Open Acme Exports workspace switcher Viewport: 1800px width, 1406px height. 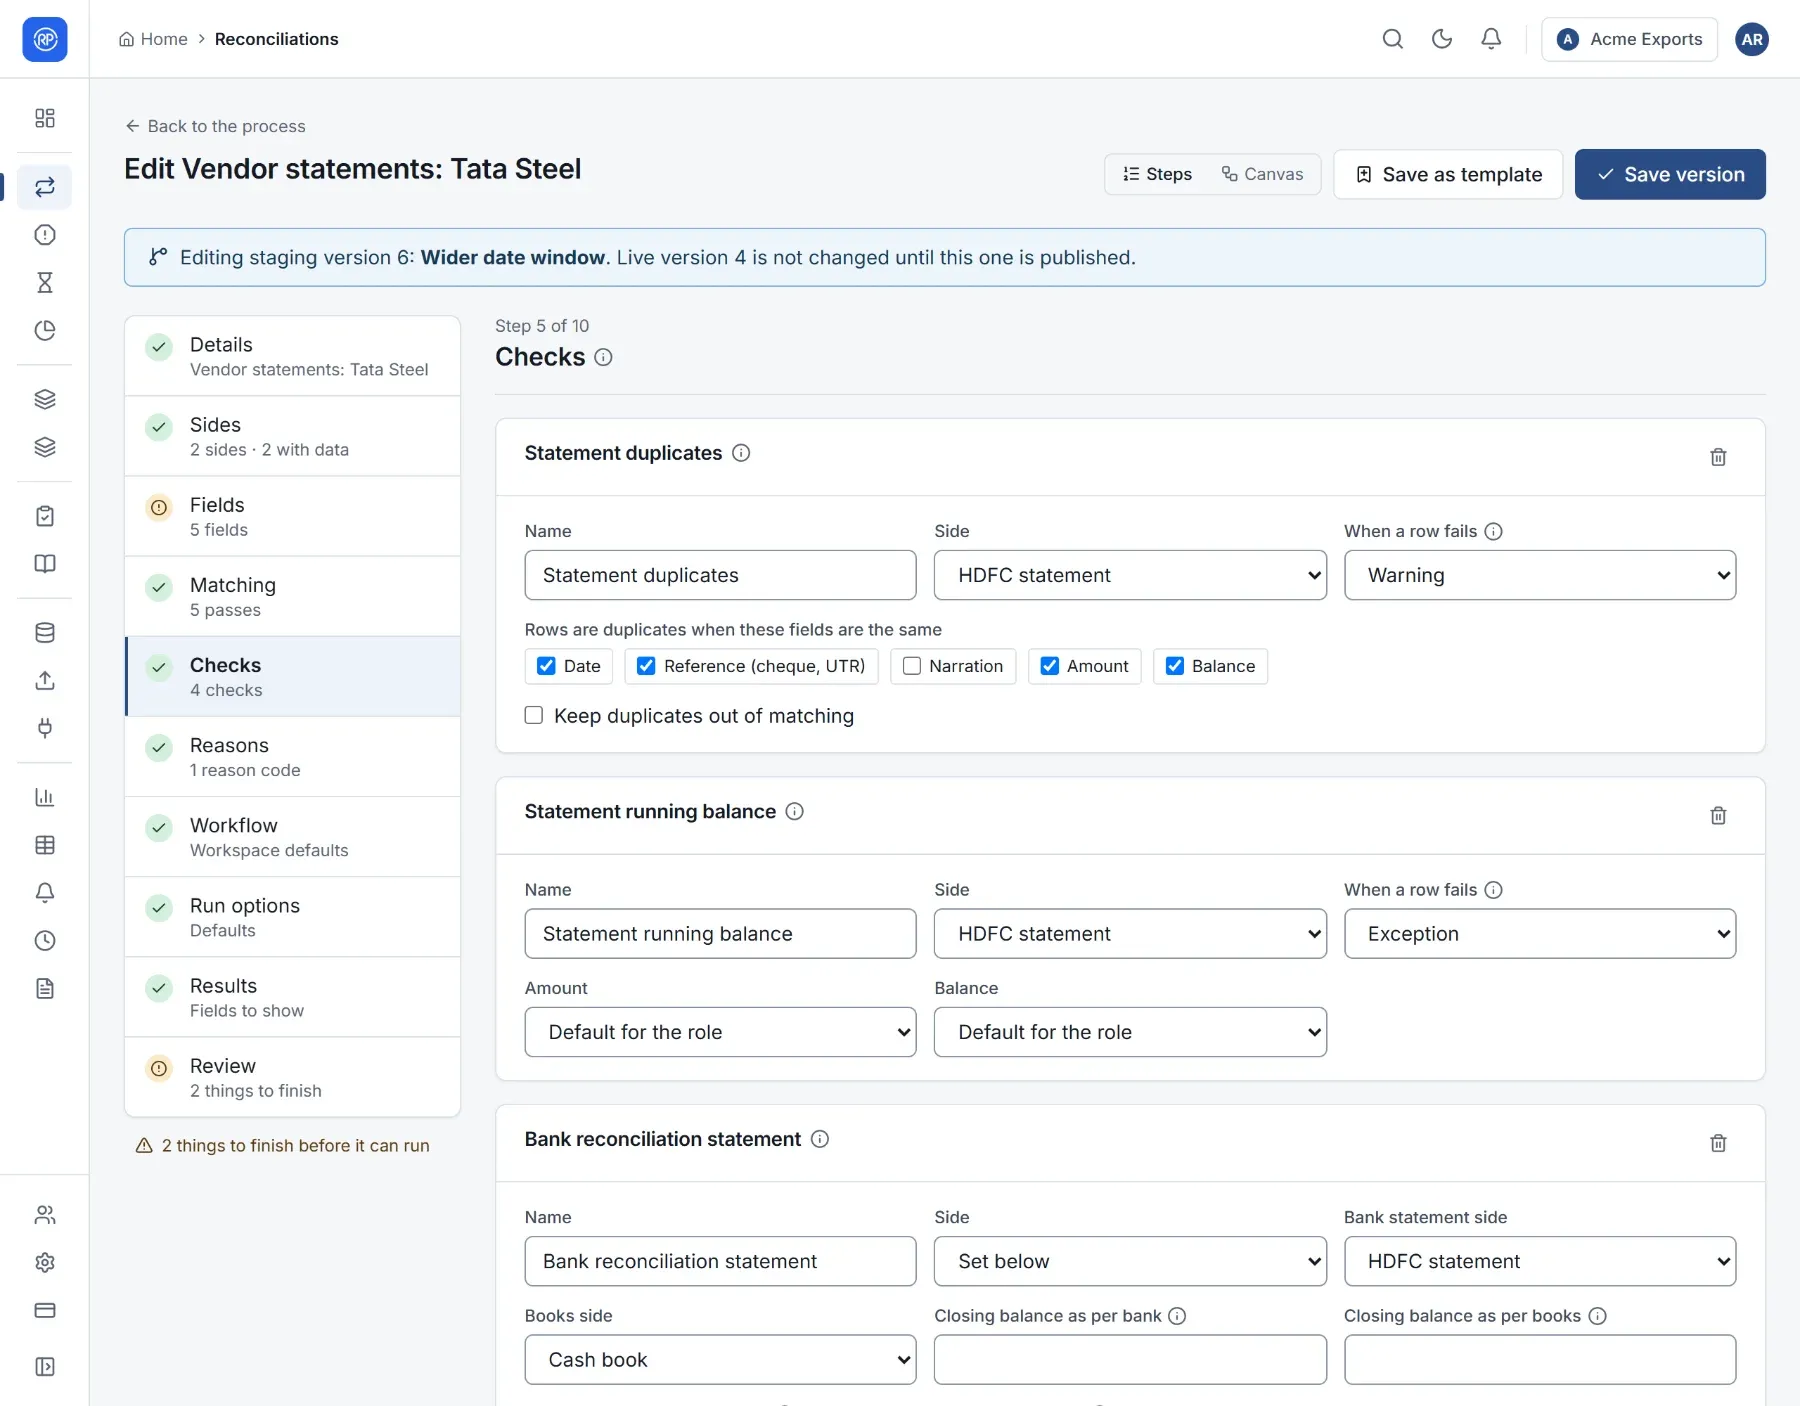pos(1629,39)
